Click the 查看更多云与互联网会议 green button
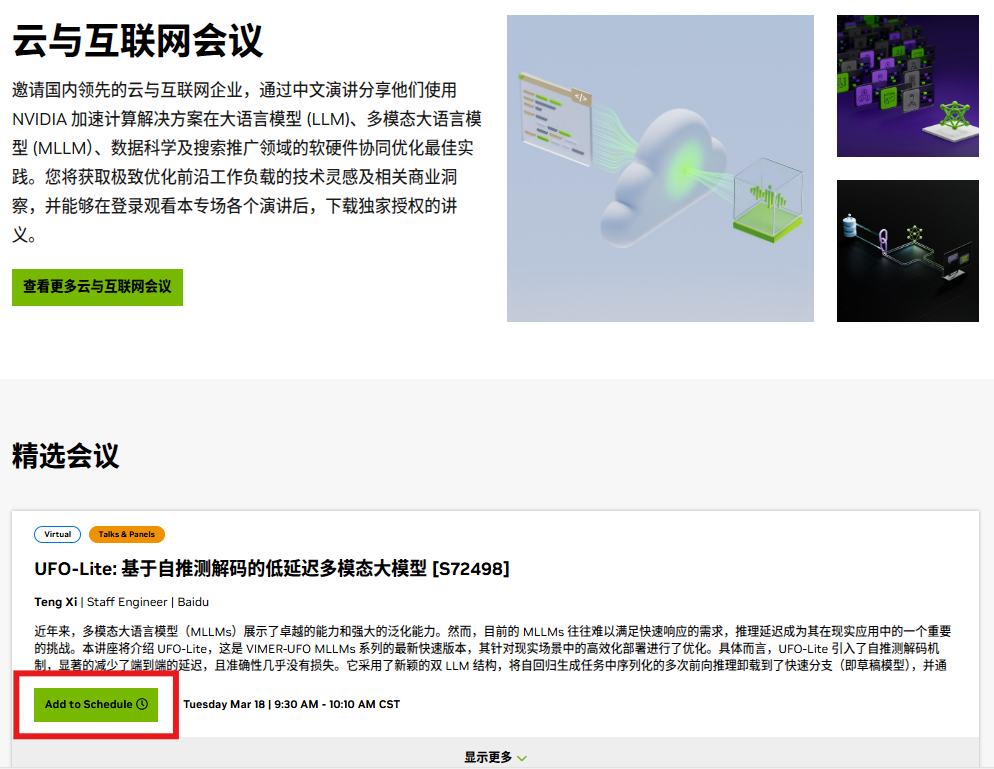Viewport: 994px width, 769px height. (x=97, y=287)
